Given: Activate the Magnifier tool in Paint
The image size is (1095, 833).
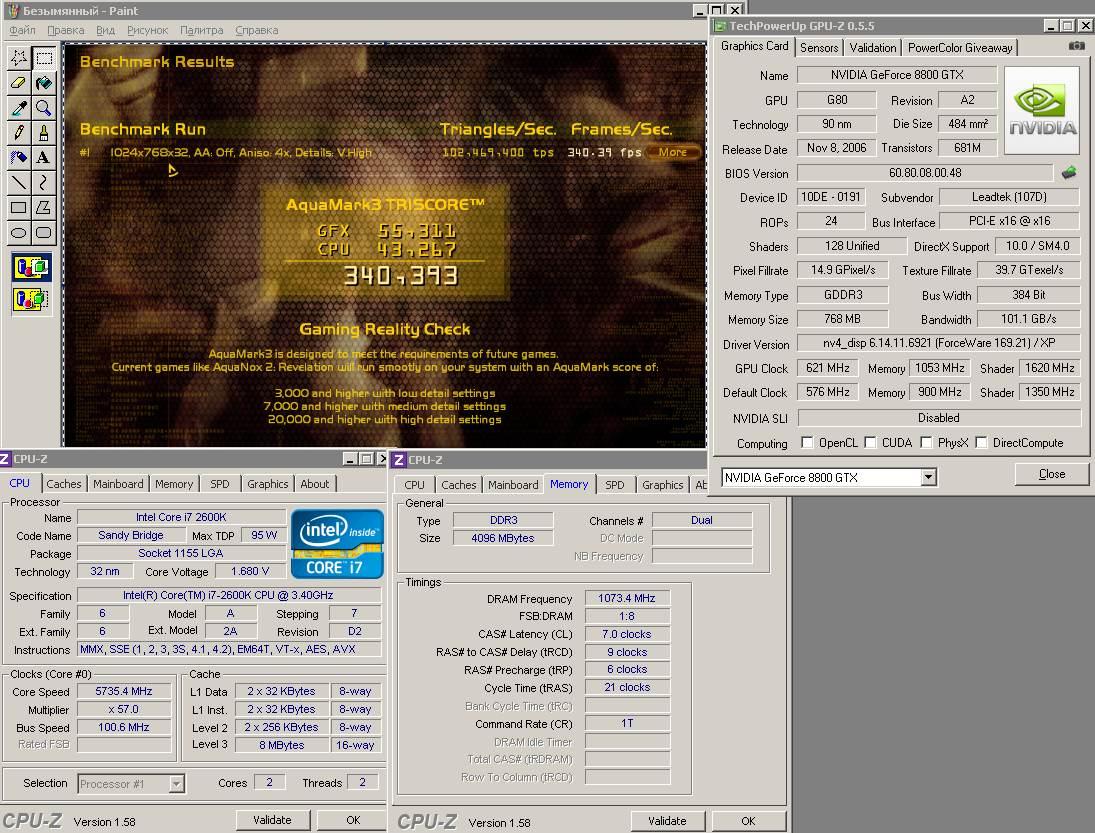Looking at the screenshot, I should click(44, 108).
